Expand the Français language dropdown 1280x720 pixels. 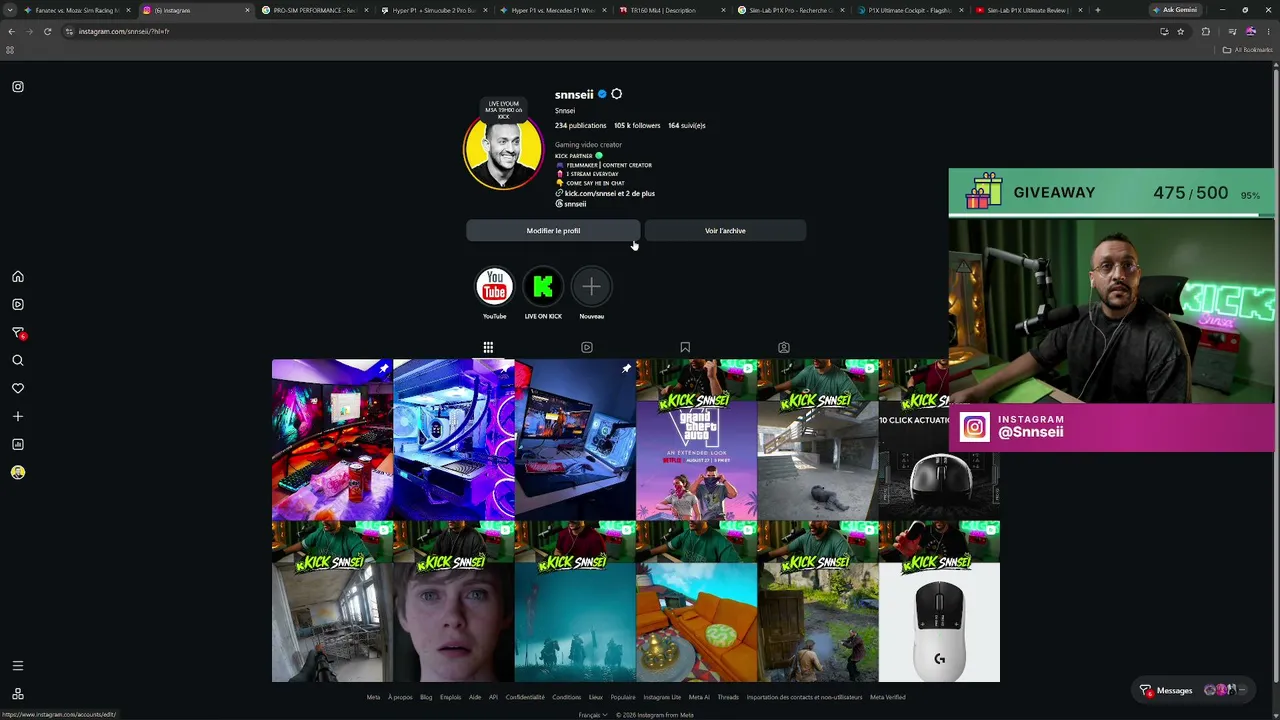[x=593, y=715]
